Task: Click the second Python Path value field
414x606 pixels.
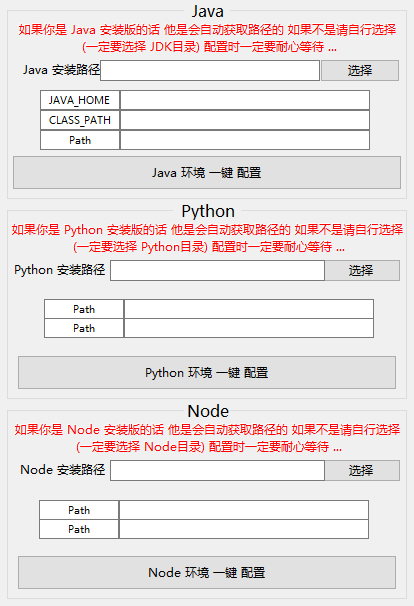Action: click(249, 328)
